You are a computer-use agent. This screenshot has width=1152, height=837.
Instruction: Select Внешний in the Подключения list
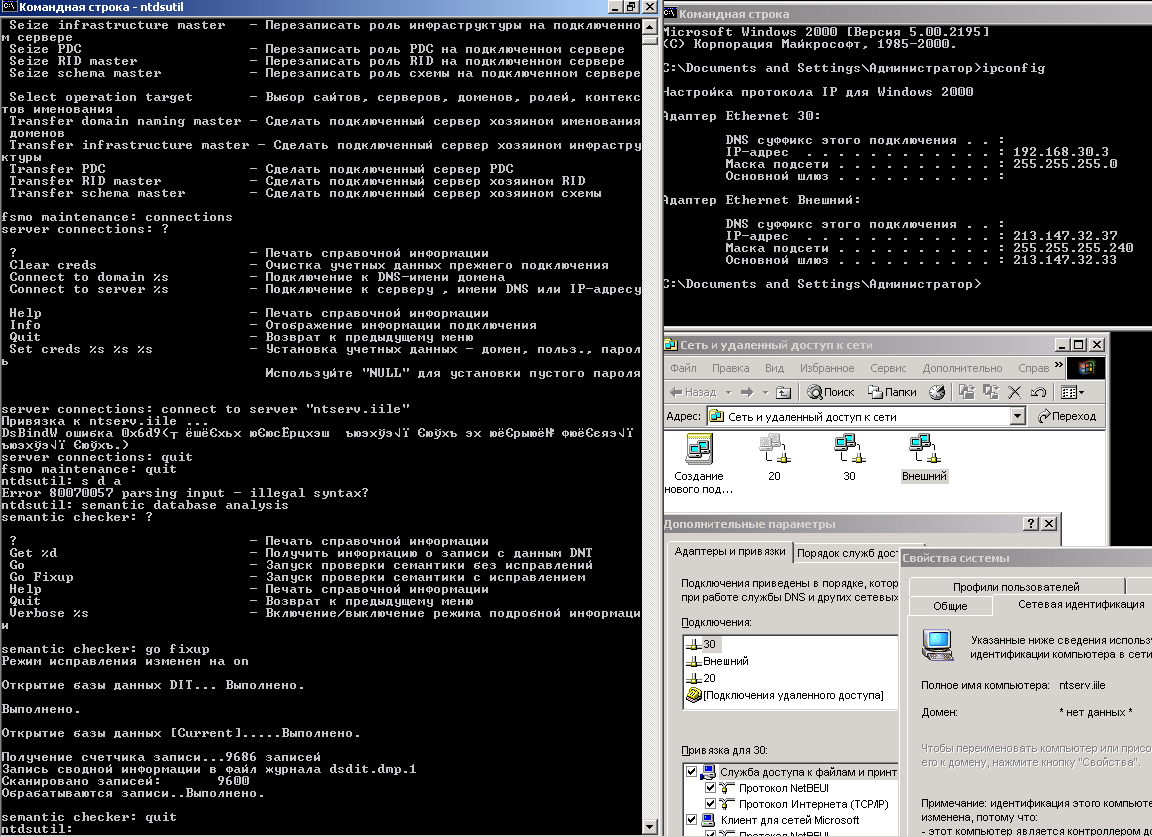coord(718,661)
